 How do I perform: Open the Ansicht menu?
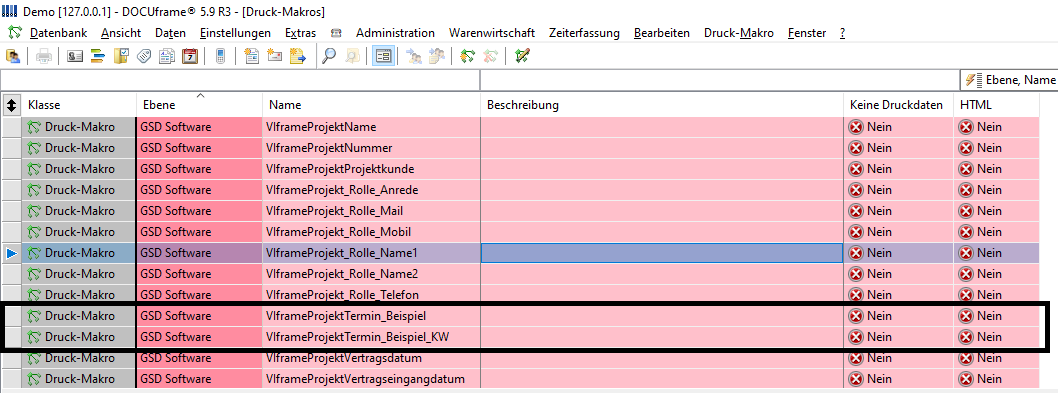121,32
